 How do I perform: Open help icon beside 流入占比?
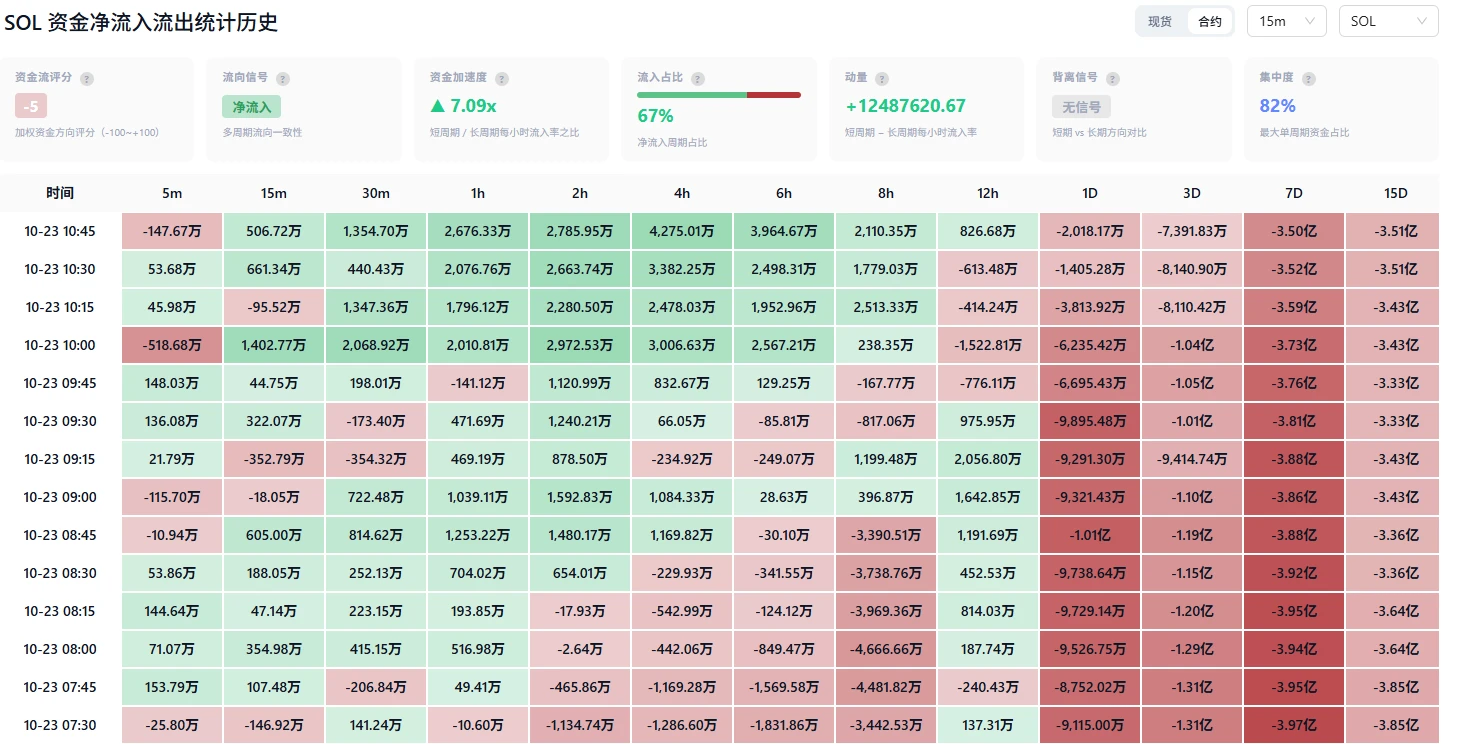pyautogui.click(x=698, y=78)
